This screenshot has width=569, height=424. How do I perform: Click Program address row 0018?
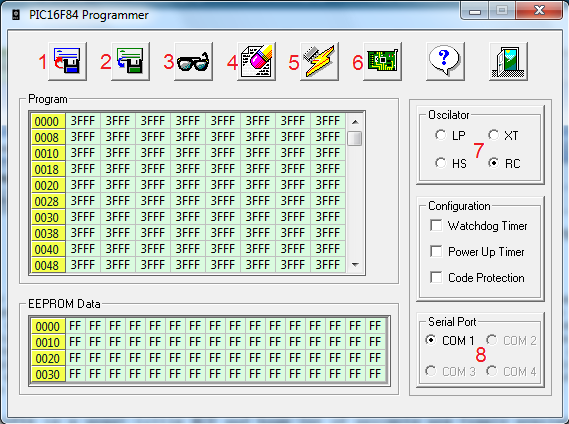pos(48,169)
